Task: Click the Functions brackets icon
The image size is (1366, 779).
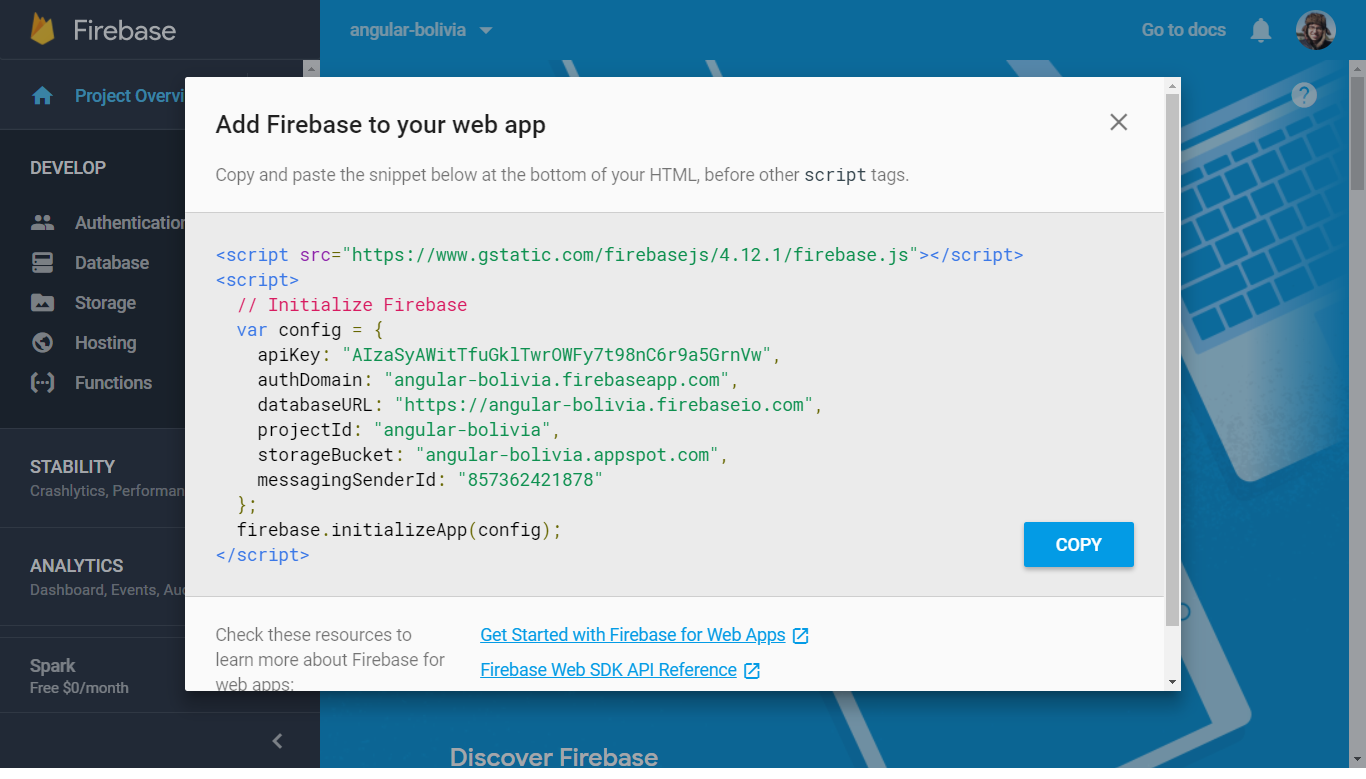Action: (x=42, y=383)
